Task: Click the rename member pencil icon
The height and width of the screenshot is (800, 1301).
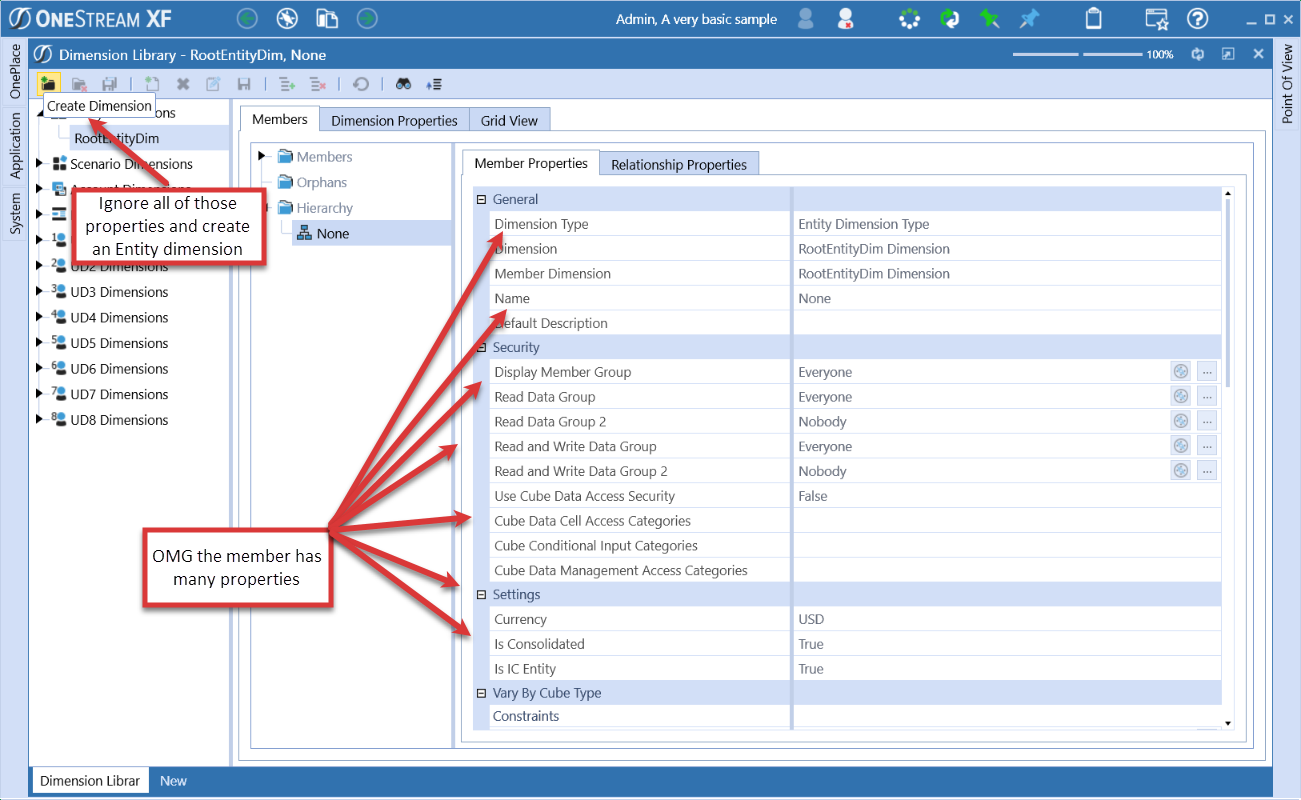Action: click(x=213, y=85)
